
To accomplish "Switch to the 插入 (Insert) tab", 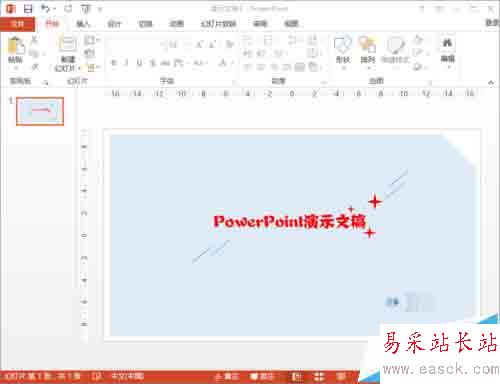I will coord(83,24).
